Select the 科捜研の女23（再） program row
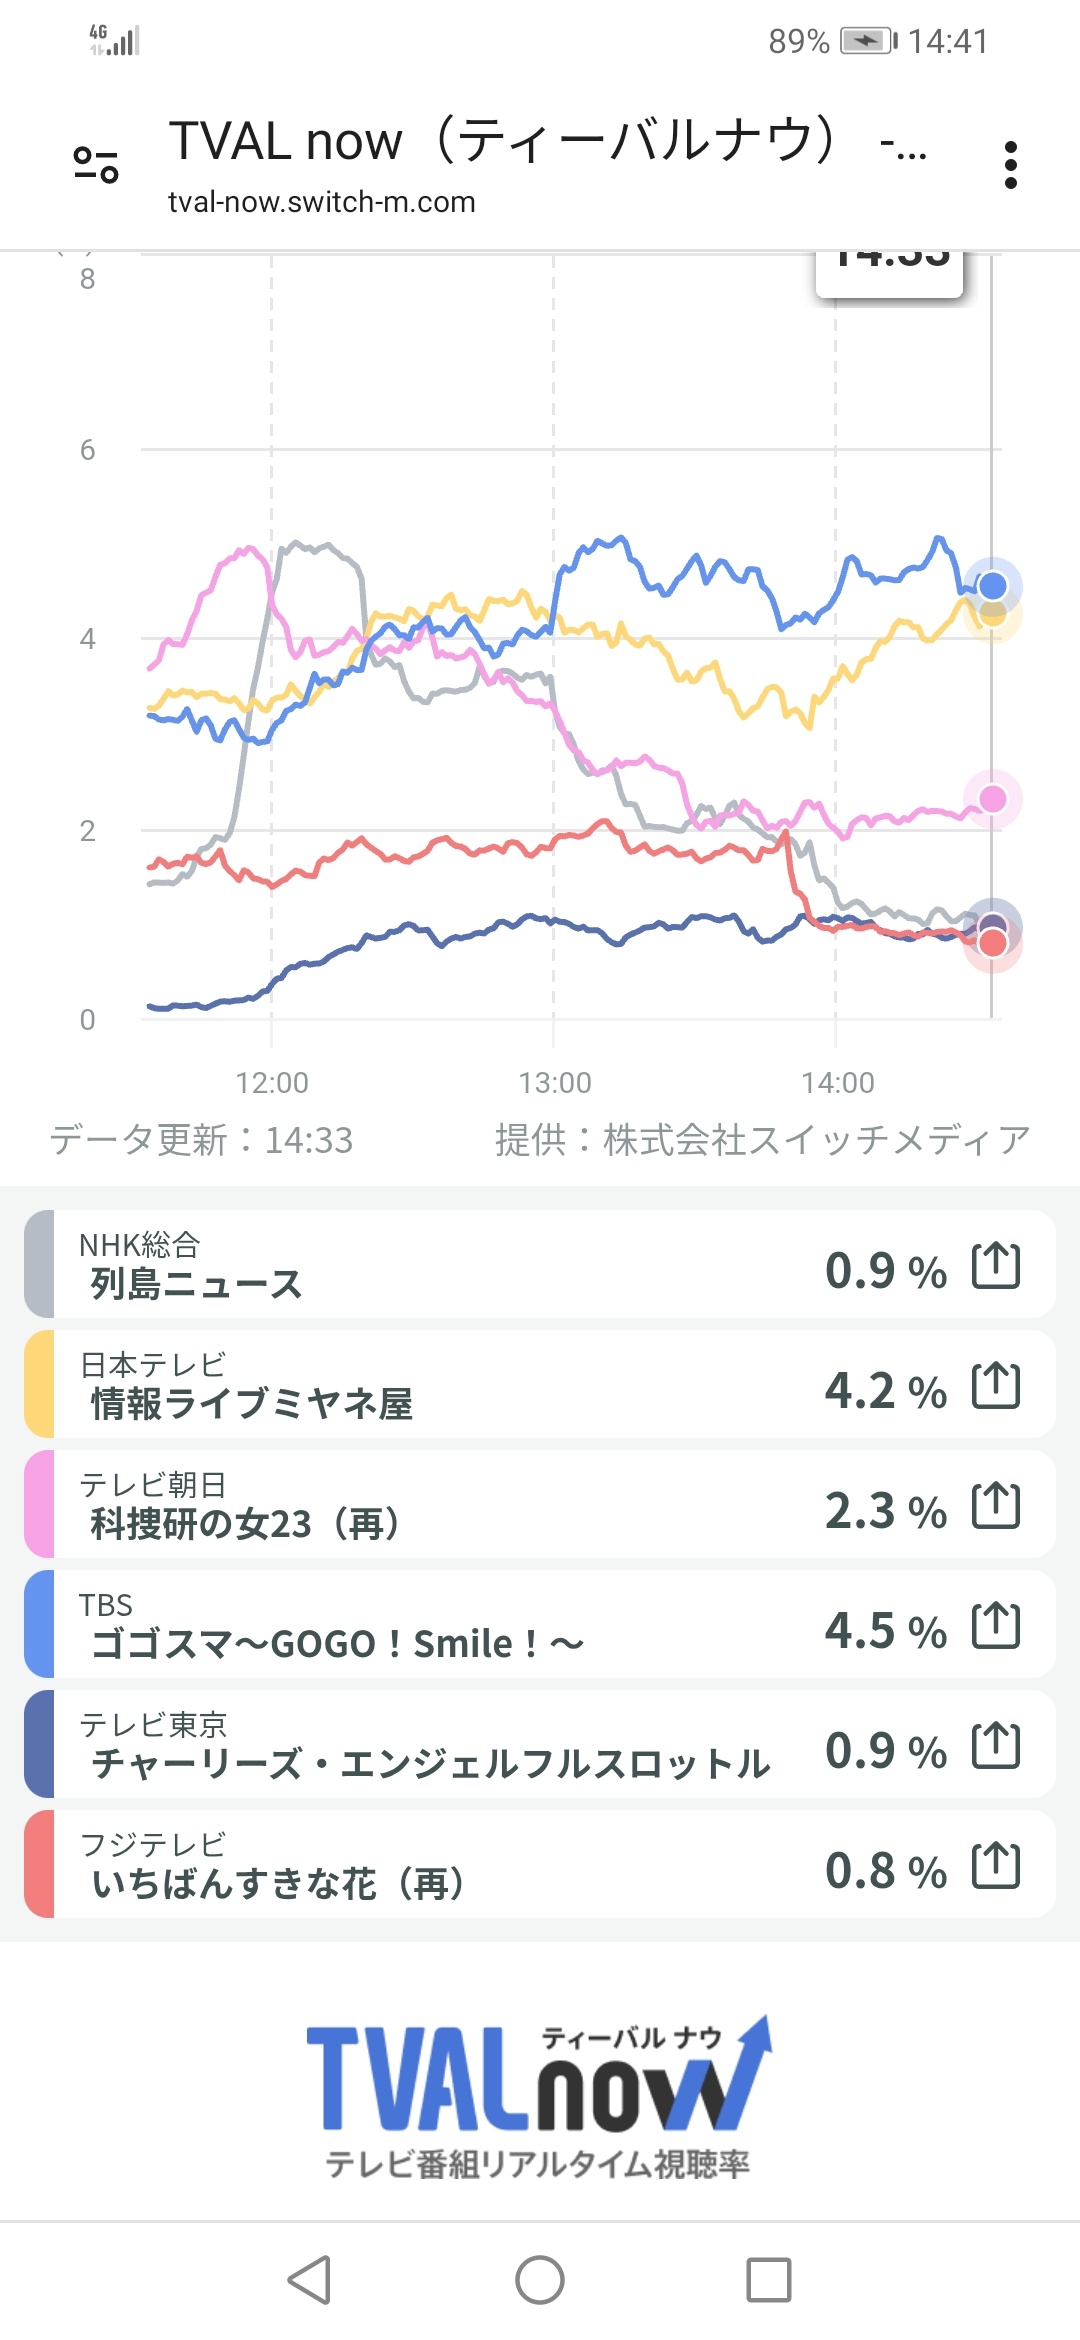 [450, 1506]
